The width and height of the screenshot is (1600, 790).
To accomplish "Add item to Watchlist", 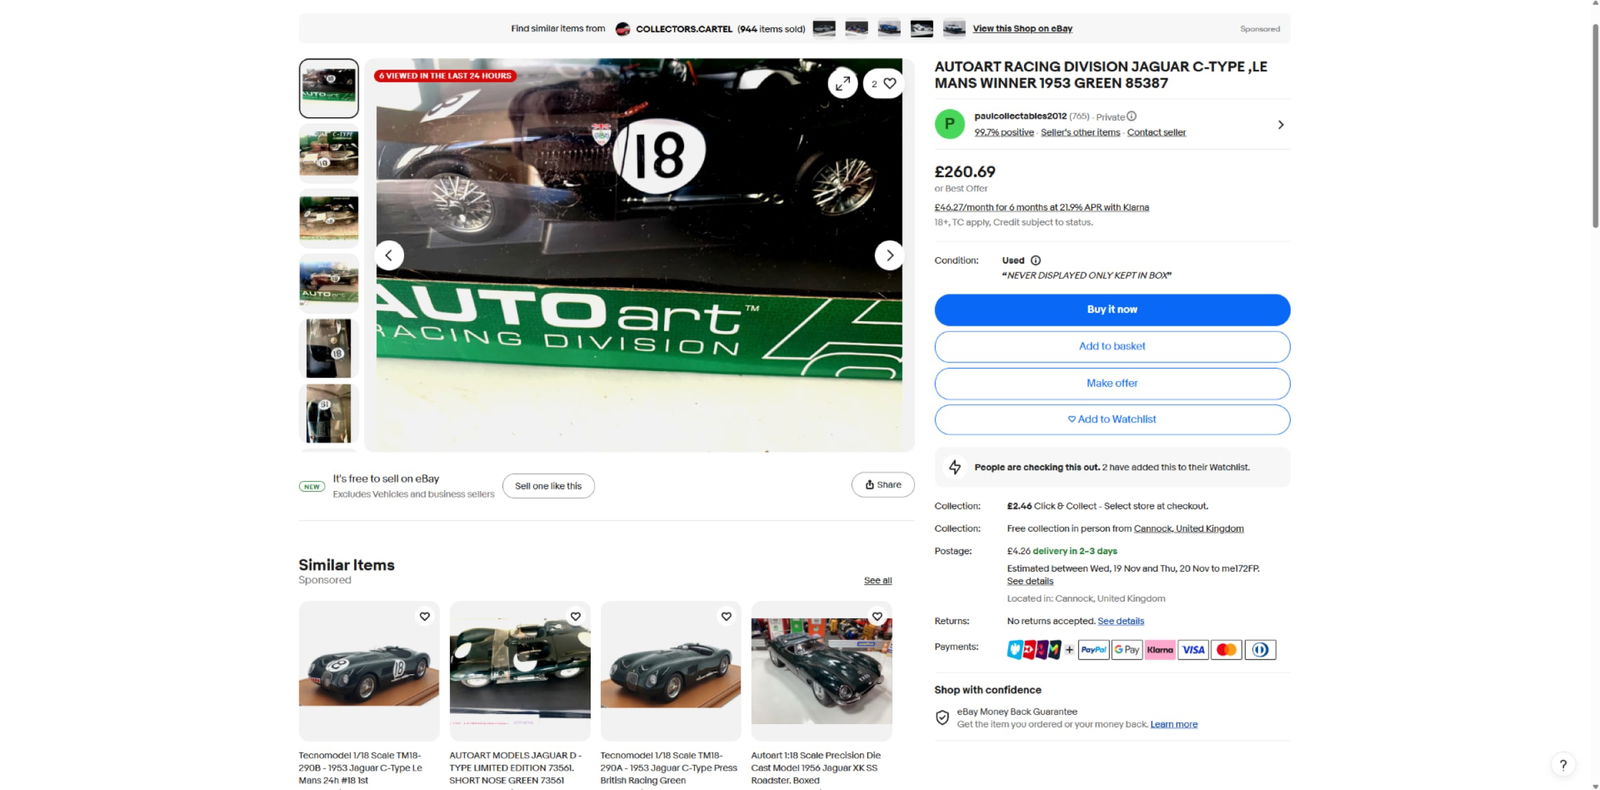I will (x=1112, y=420).
